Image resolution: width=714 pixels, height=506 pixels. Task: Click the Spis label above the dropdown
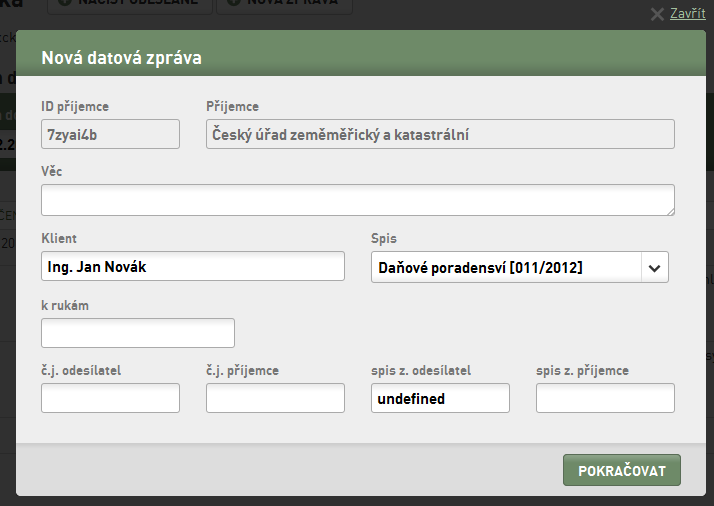coord(384,239)
